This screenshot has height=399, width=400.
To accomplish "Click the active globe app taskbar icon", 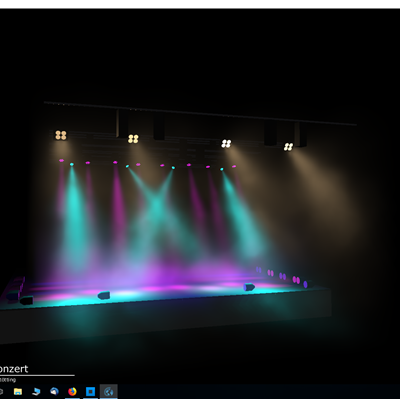I will click(109, 391).
